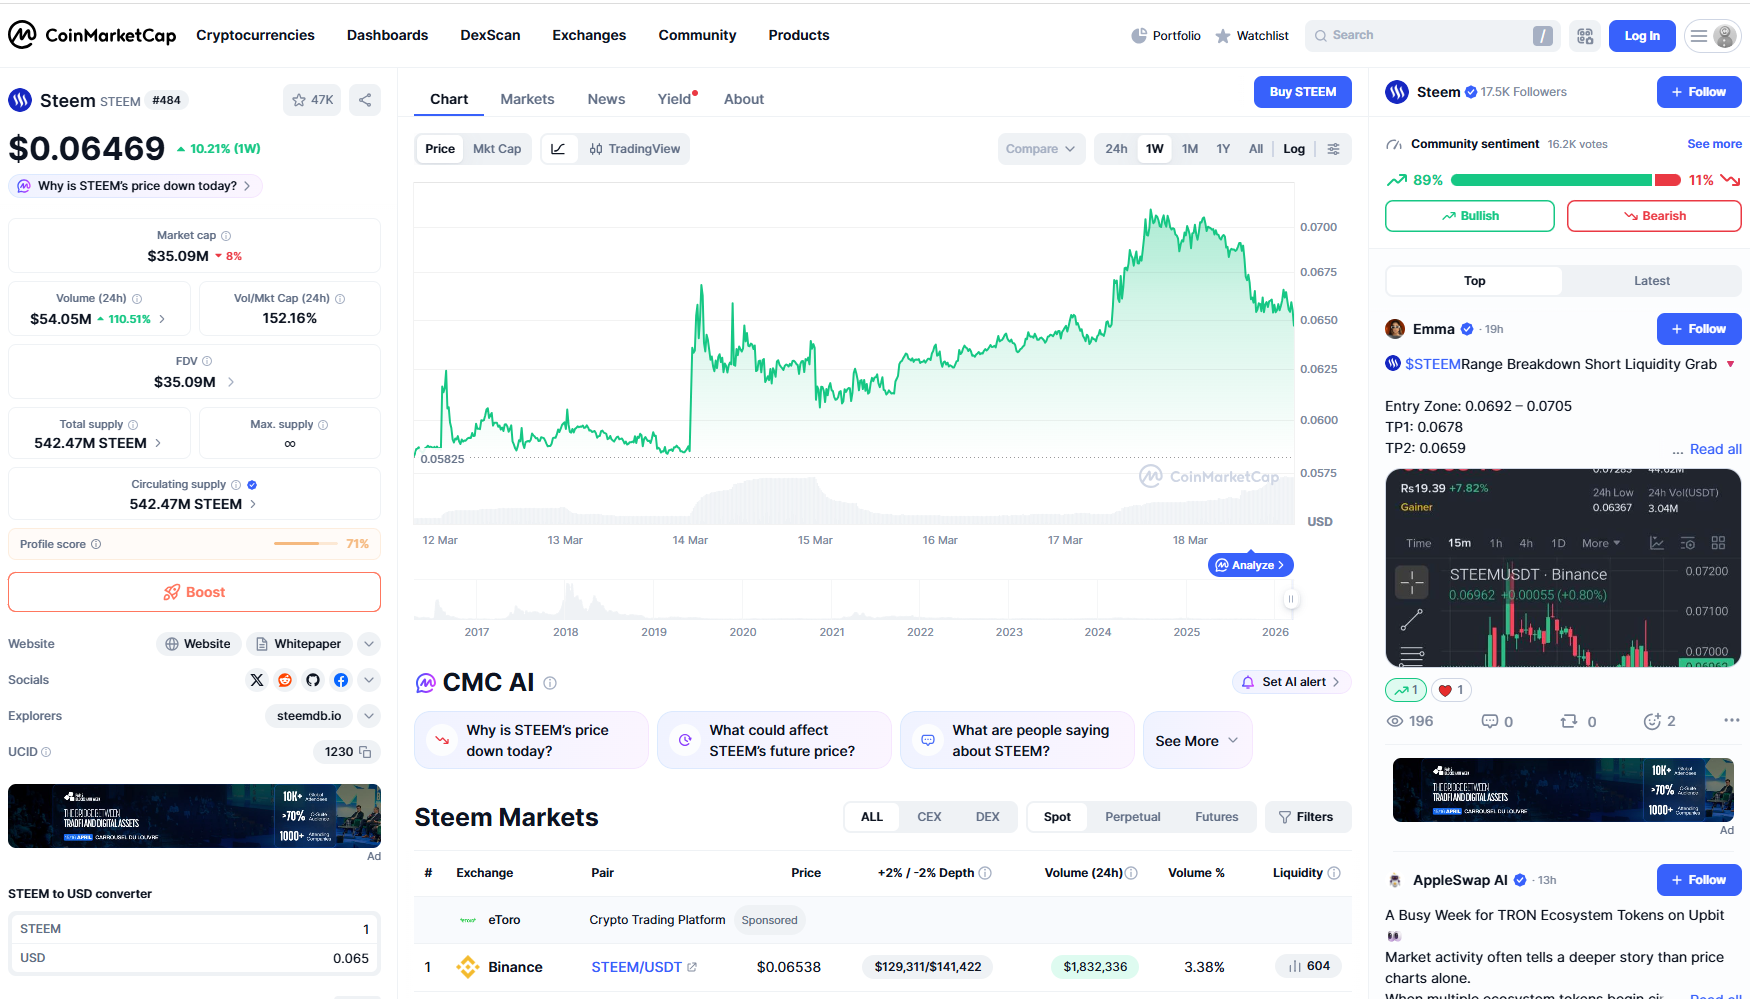The image size is (1750, 999).
Task: Click the share icon beside Steem's 47K watchlist
Action: (365, 100)
